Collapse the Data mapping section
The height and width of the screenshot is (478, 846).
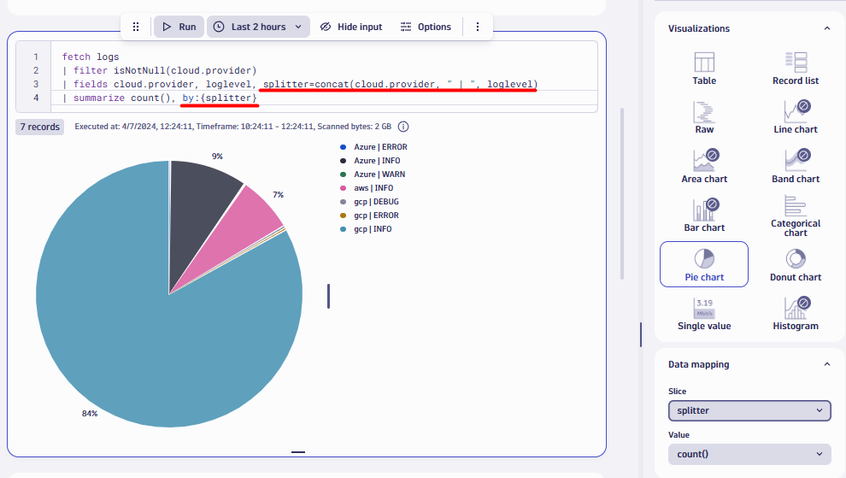(x=826, y=364)
